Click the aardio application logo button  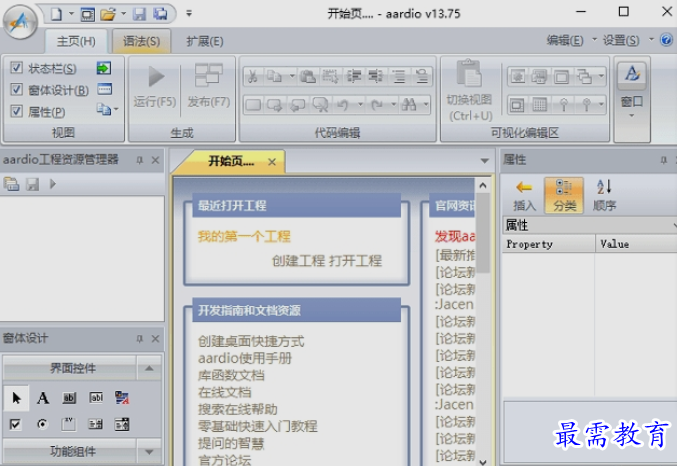pyautogui.click(x=20, y=22)
